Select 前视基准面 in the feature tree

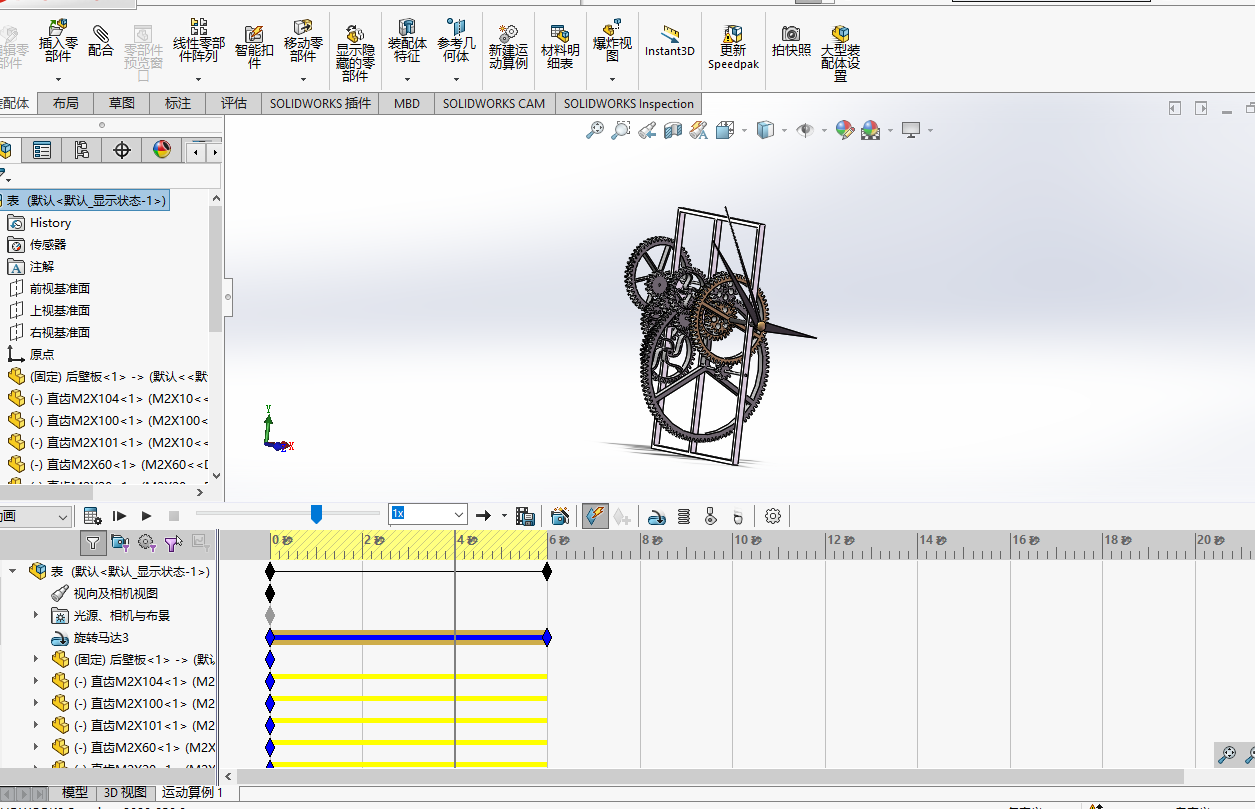point(60,288)
